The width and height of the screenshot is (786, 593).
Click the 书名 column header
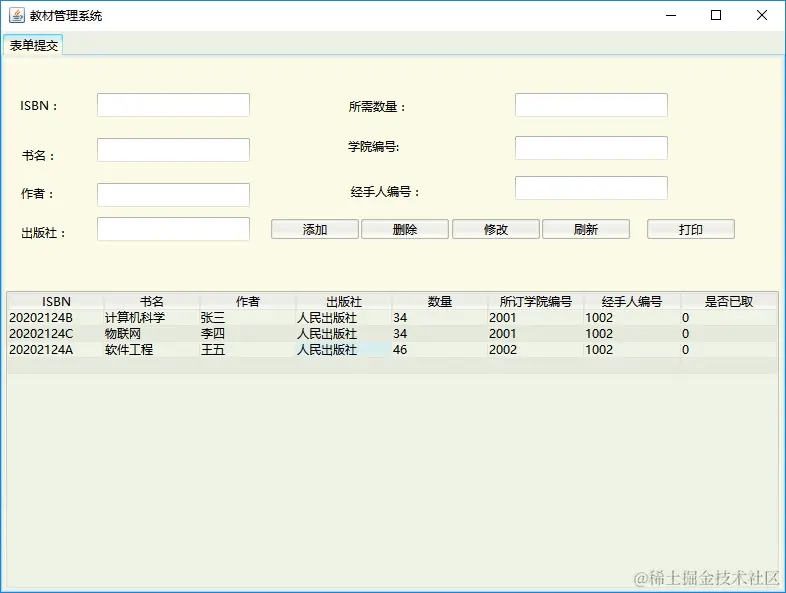(x=151, y=301)
